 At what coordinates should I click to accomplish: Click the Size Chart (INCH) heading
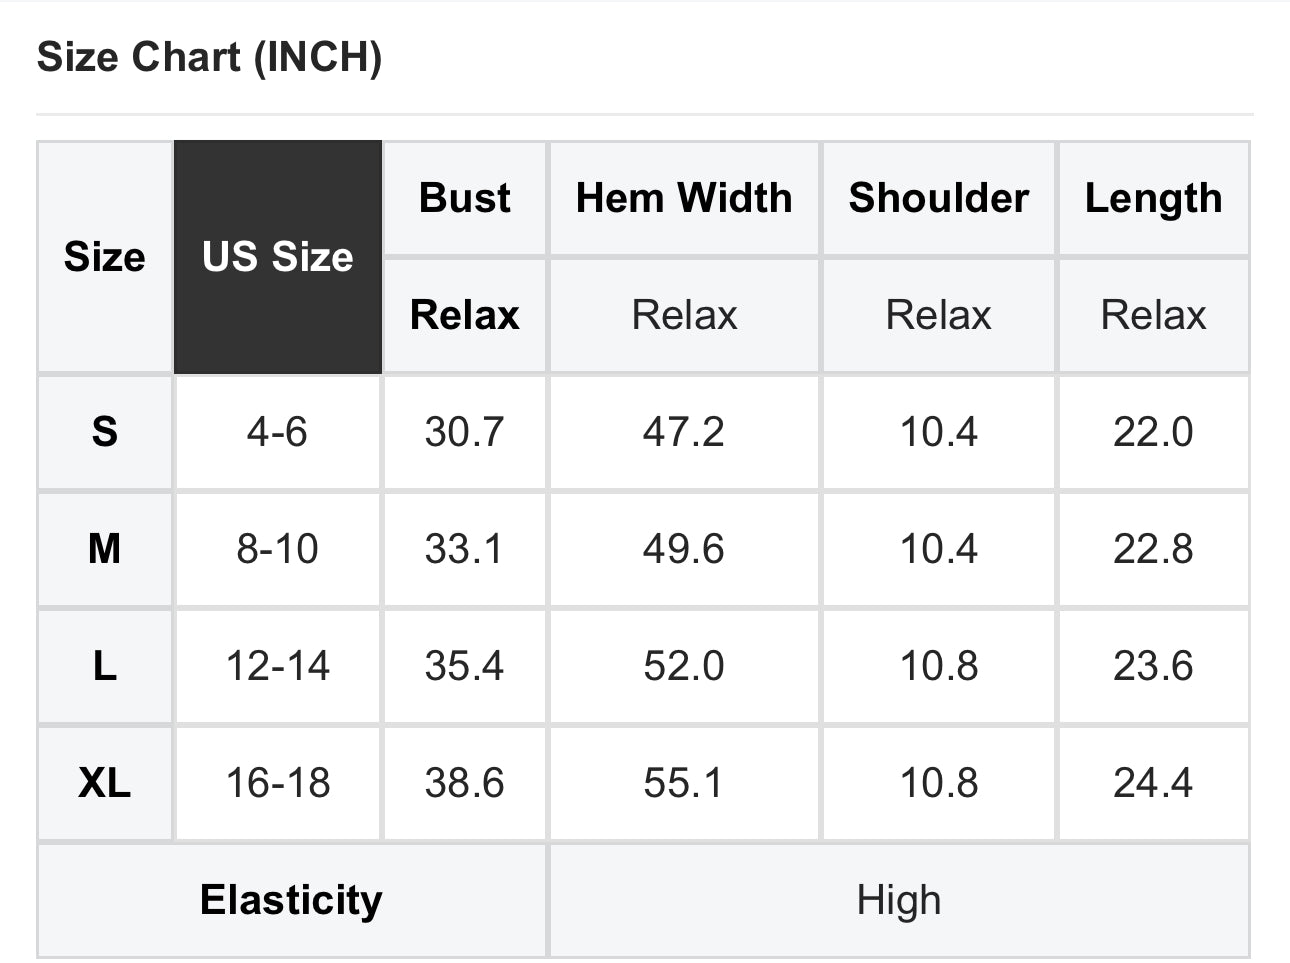(210, 57)
